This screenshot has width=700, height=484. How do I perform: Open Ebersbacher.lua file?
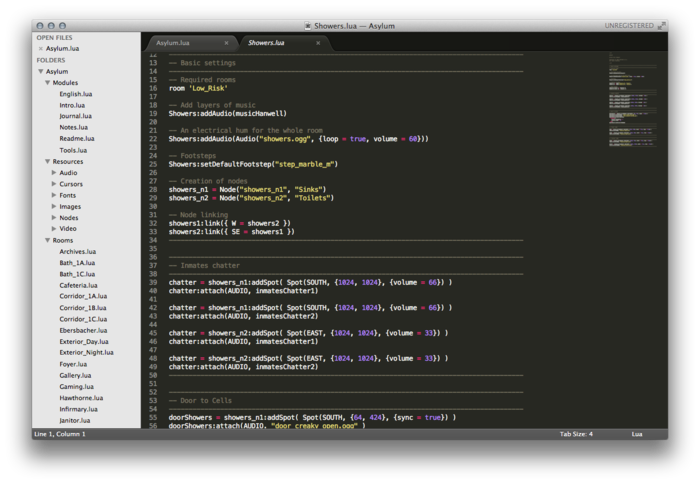tap(83, 330)
